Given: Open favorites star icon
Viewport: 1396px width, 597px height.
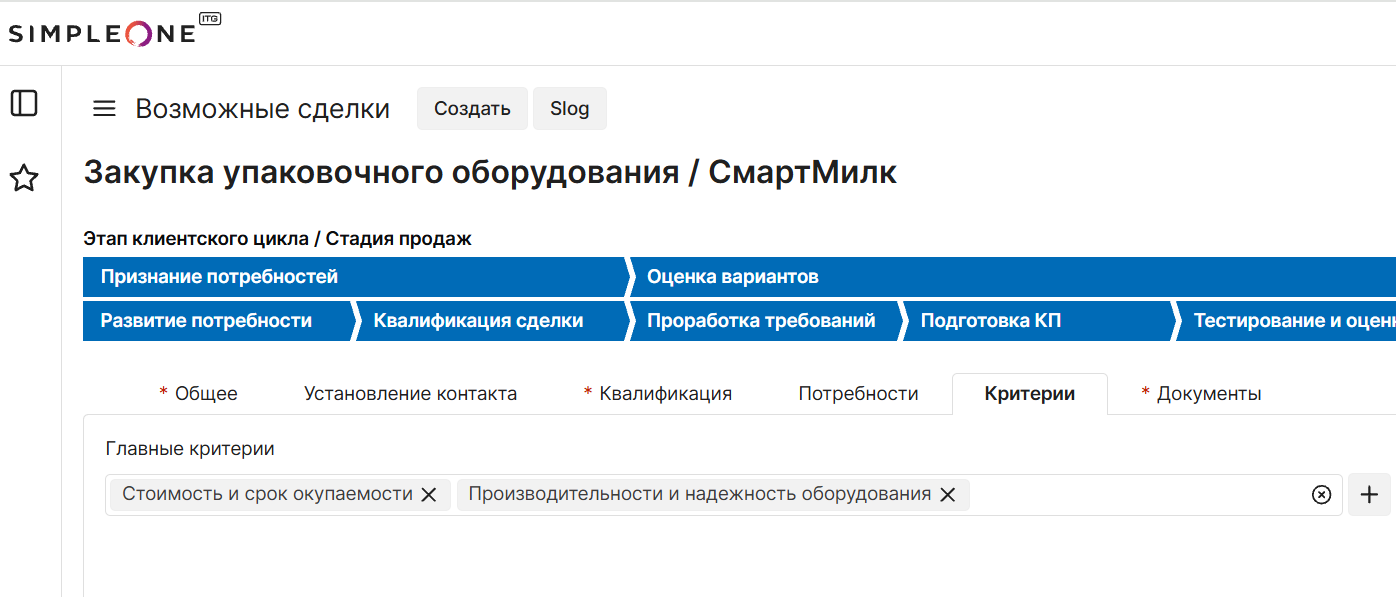Looking at the screenshot, I should (24, 179).
